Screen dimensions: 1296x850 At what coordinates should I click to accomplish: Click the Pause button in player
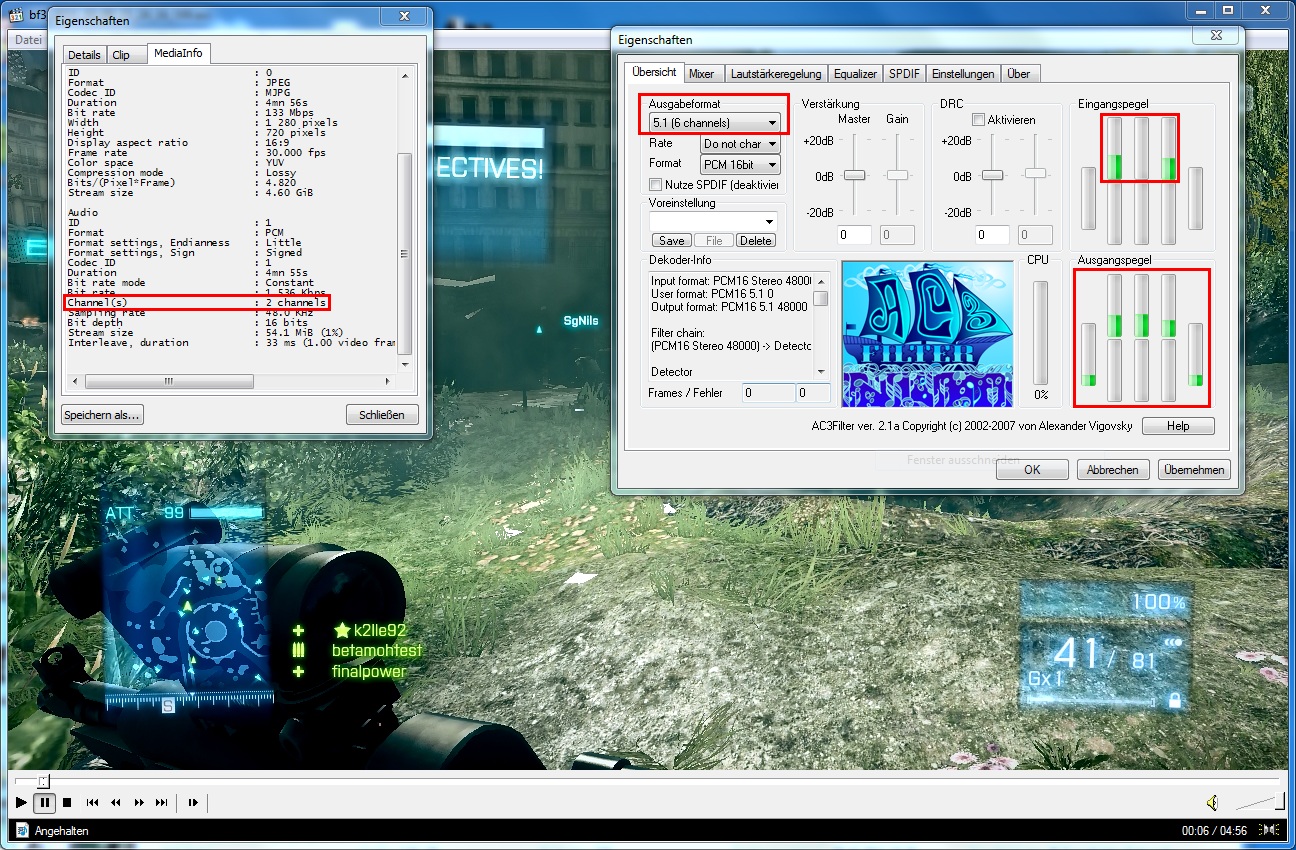[45, 802]
